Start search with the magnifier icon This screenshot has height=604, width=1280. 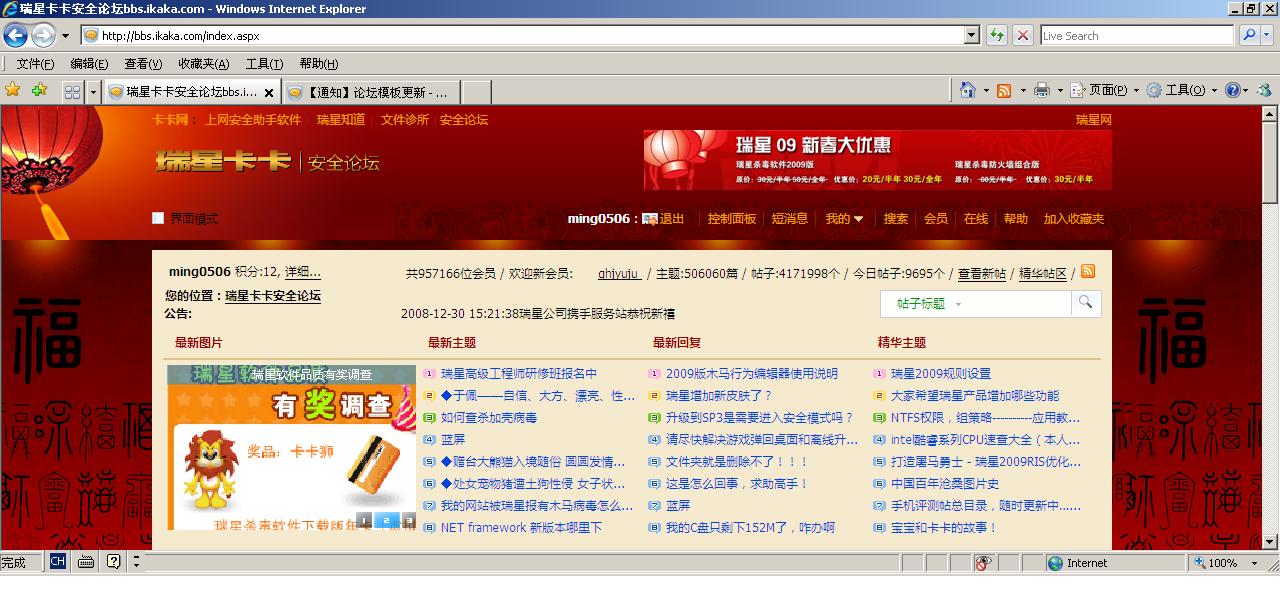[x=1249, y=36]
